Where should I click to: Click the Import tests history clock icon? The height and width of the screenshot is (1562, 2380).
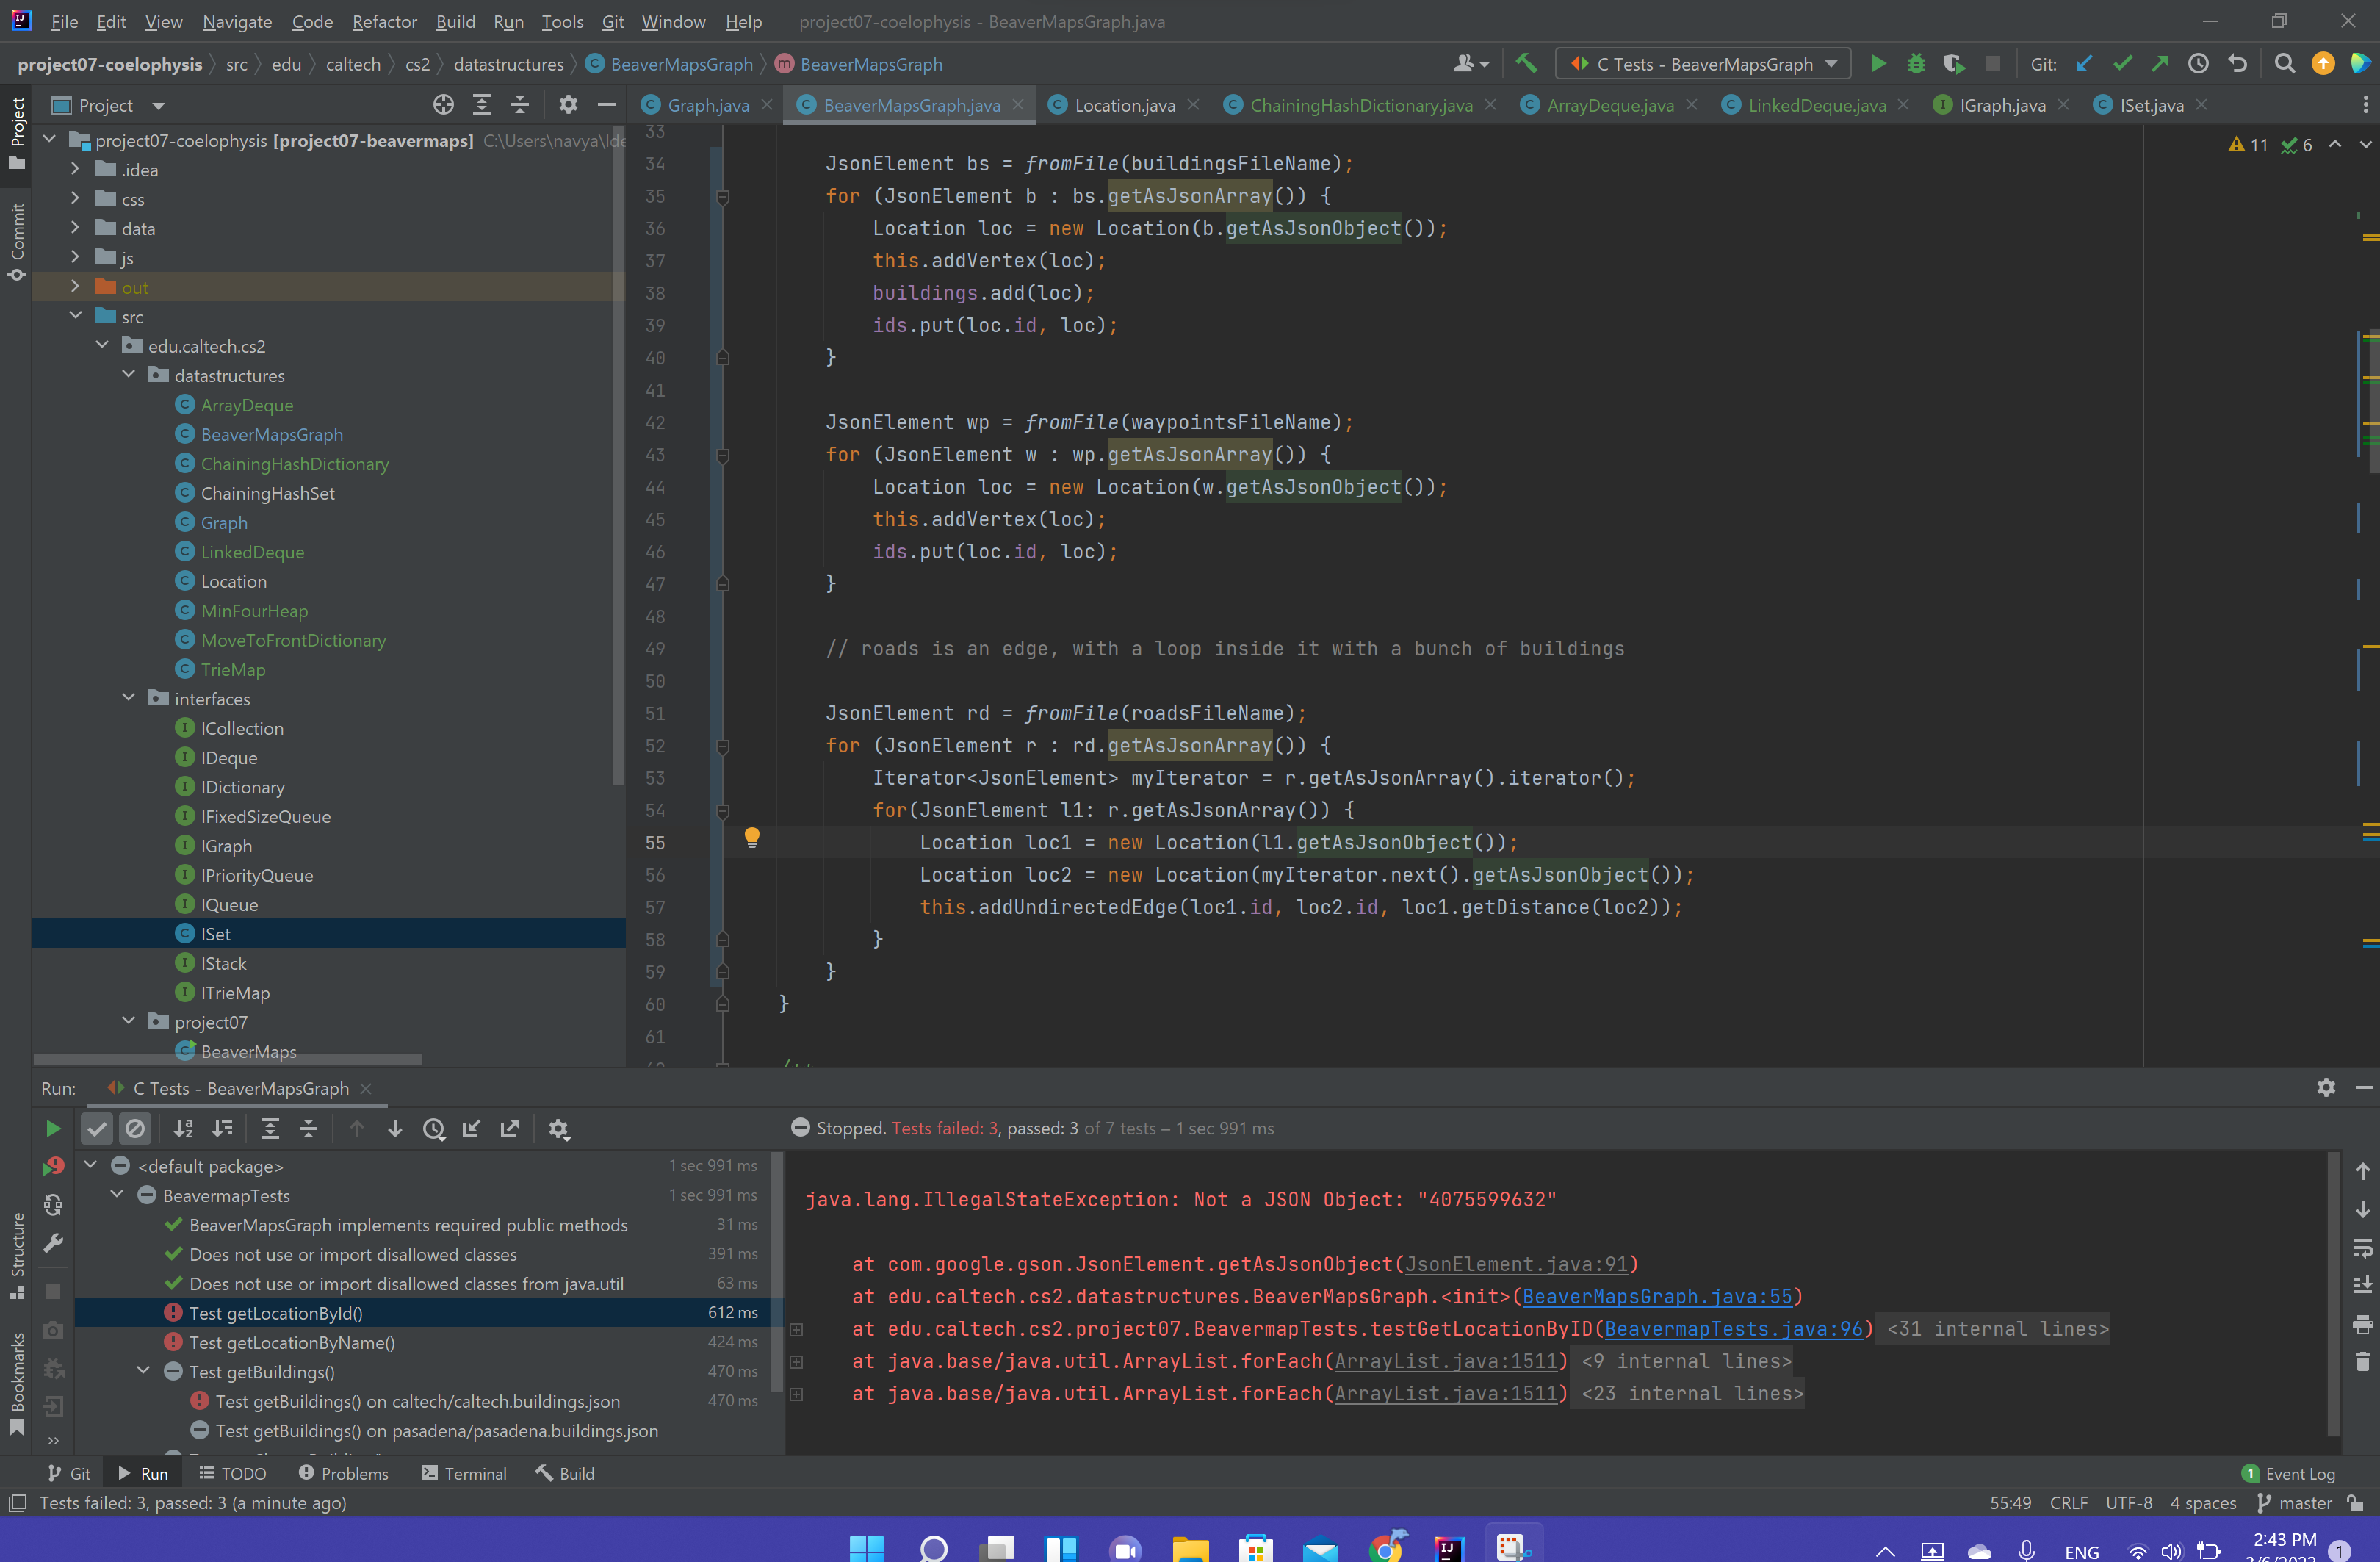click(x=433, y=1129)
